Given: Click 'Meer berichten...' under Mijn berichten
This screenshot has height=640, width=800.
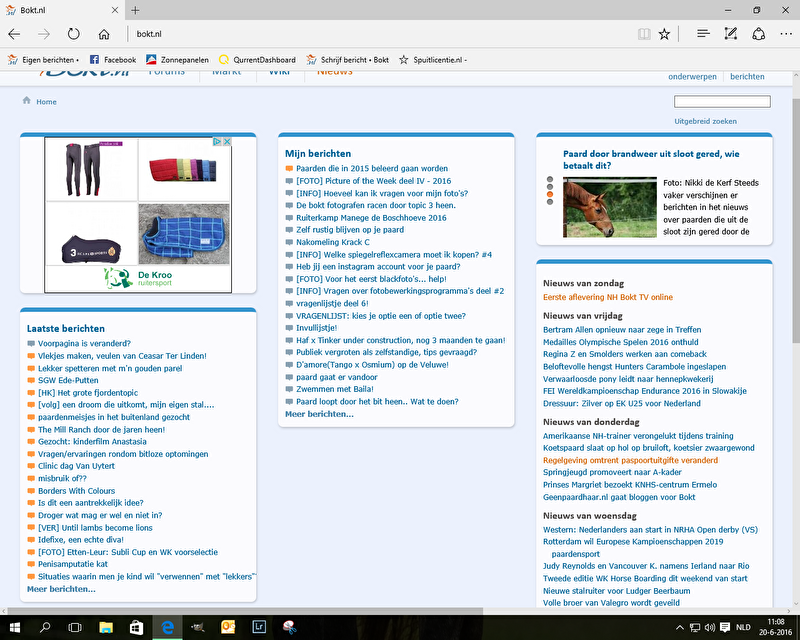Looking at the screenshot, I should tap(319, 414).
